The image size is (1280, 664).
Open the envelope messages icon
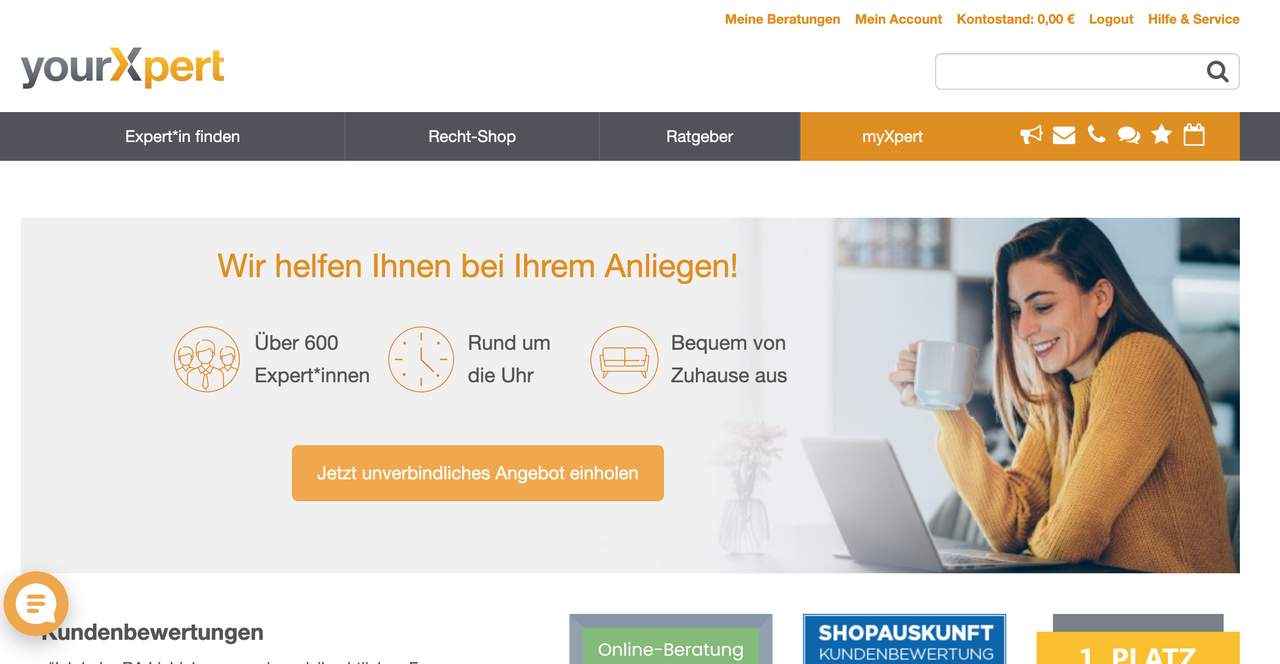coord(1064,135)
